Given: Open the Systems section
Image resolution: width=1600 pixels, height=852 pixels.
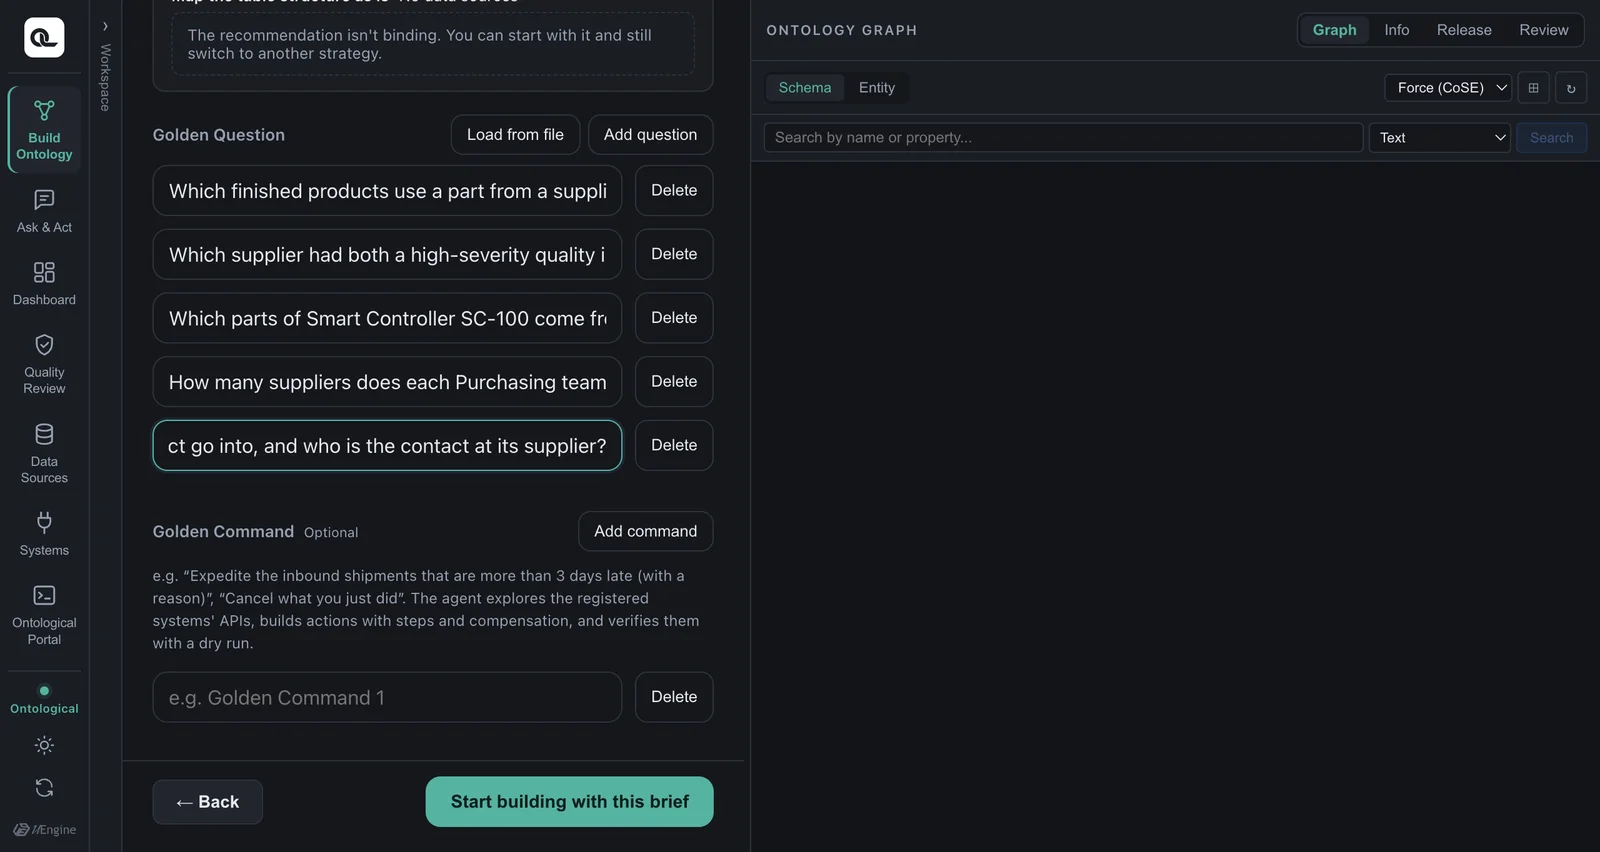Looking at the screenshot, I should (44, 534).
